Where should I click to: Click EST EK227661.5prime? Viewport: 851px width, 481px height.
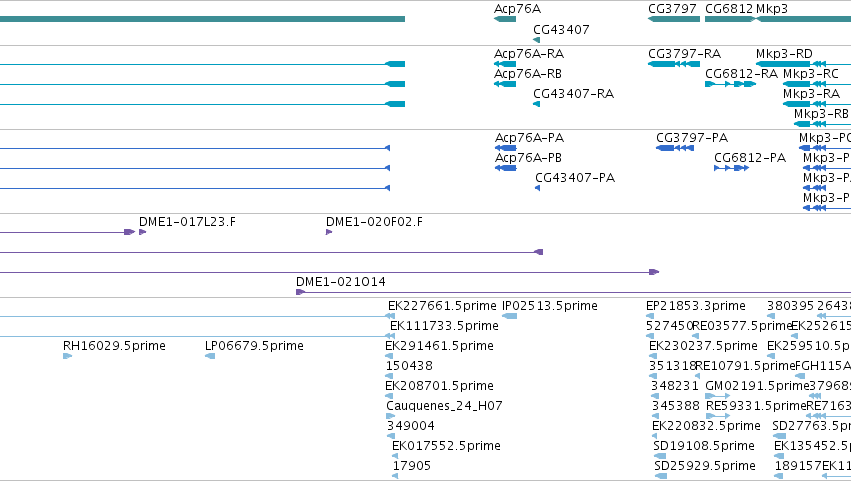coord(442,306)
